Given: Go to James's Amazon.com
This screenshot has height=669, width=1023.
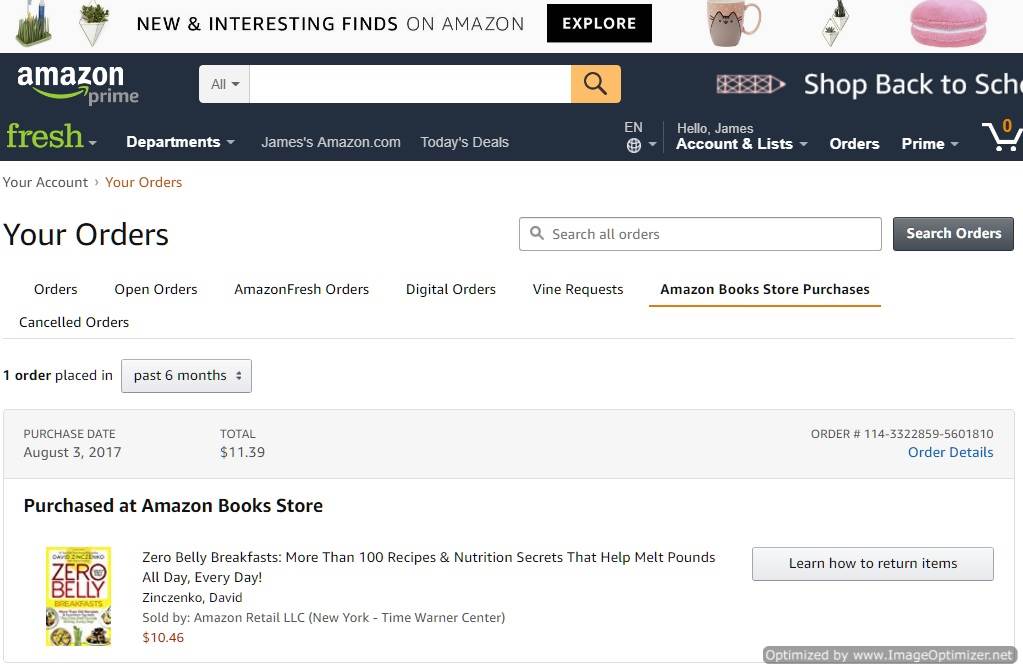Looking at the screenshot, I should tap(331, 142).
